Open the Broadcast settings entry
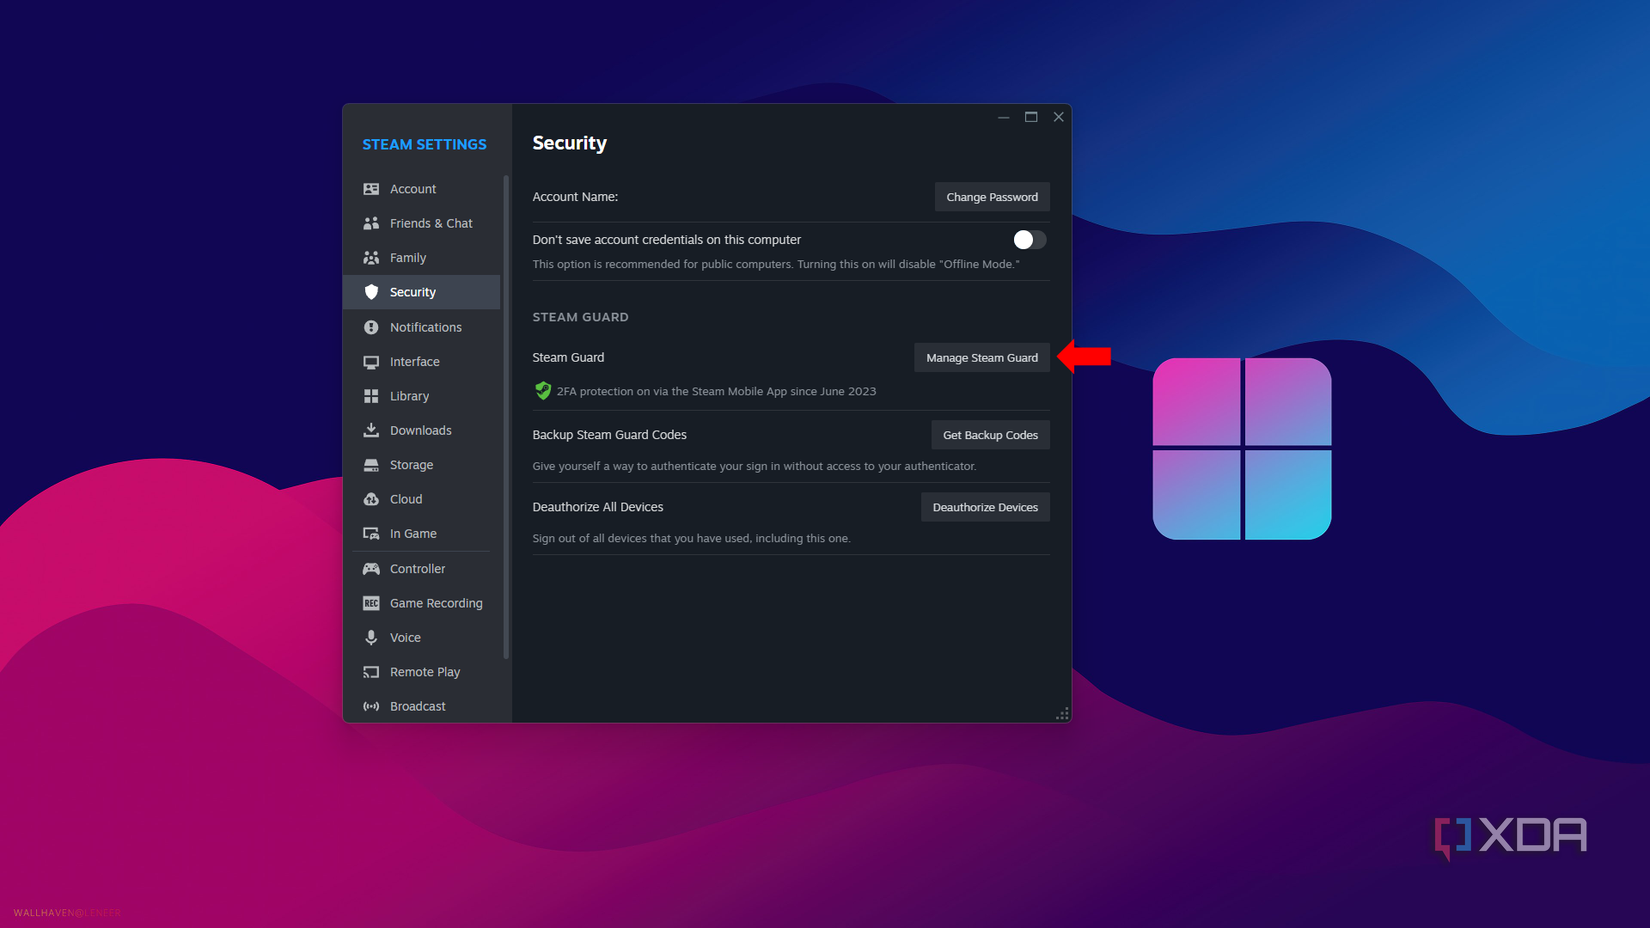 click(x=417, y=705)
